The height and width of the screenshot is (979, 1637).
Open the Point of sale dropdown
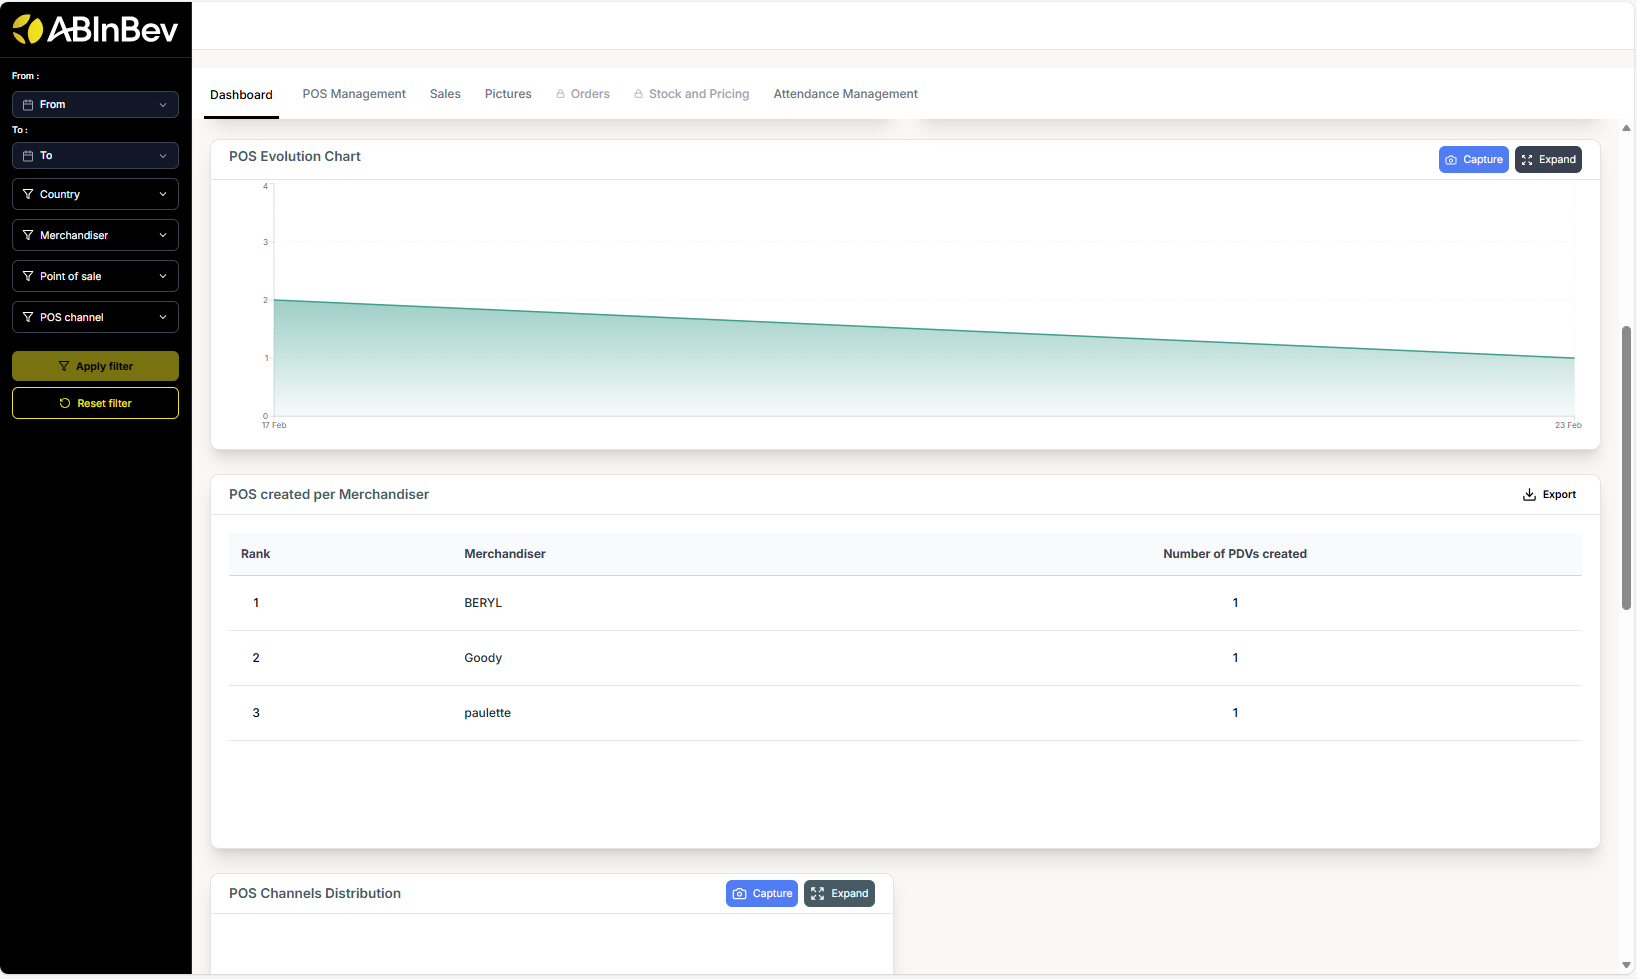95,277
